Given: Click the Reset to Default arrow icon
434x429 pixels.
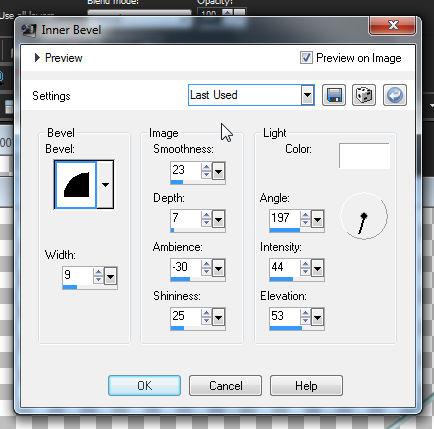Looking at the screenshot, I should (x=395, y=95).
